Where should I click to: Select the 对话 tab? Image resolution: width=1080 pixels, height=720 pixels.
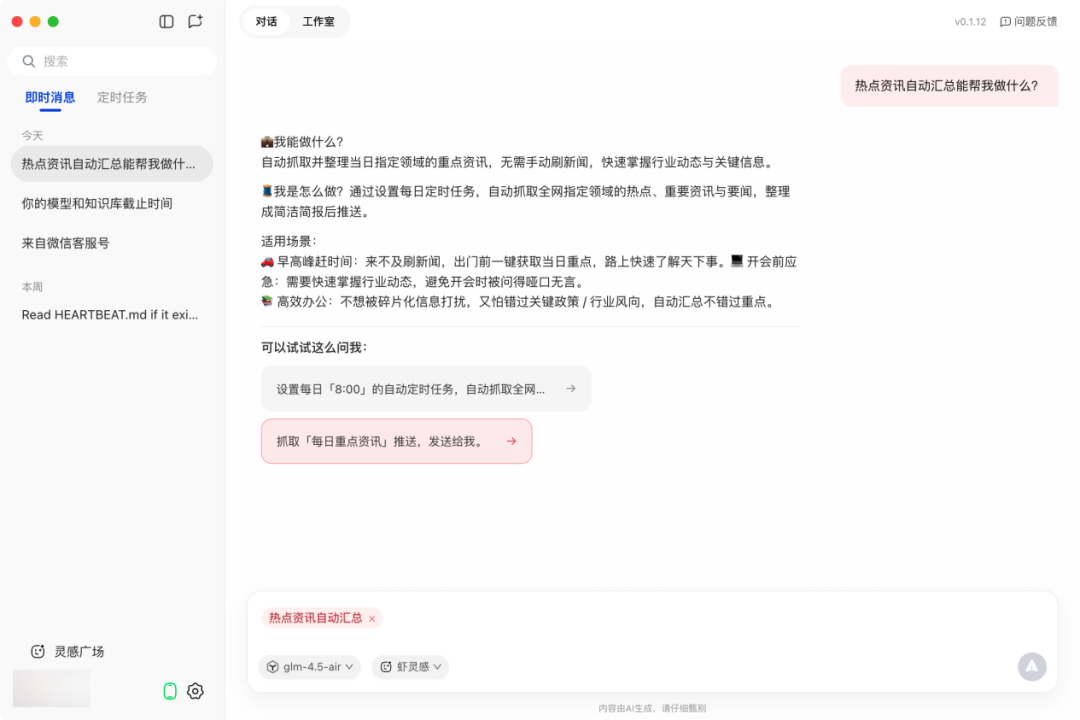[x=266, y=21]
